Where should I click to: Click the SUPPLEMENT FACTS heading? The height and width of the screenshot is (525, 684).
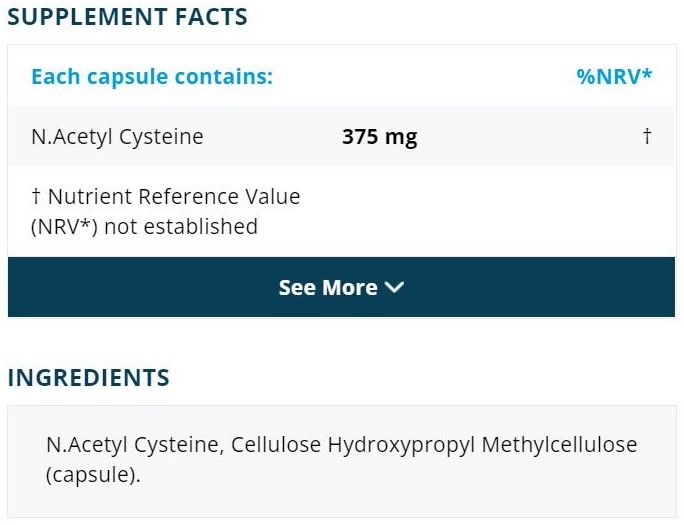point(127,17)
